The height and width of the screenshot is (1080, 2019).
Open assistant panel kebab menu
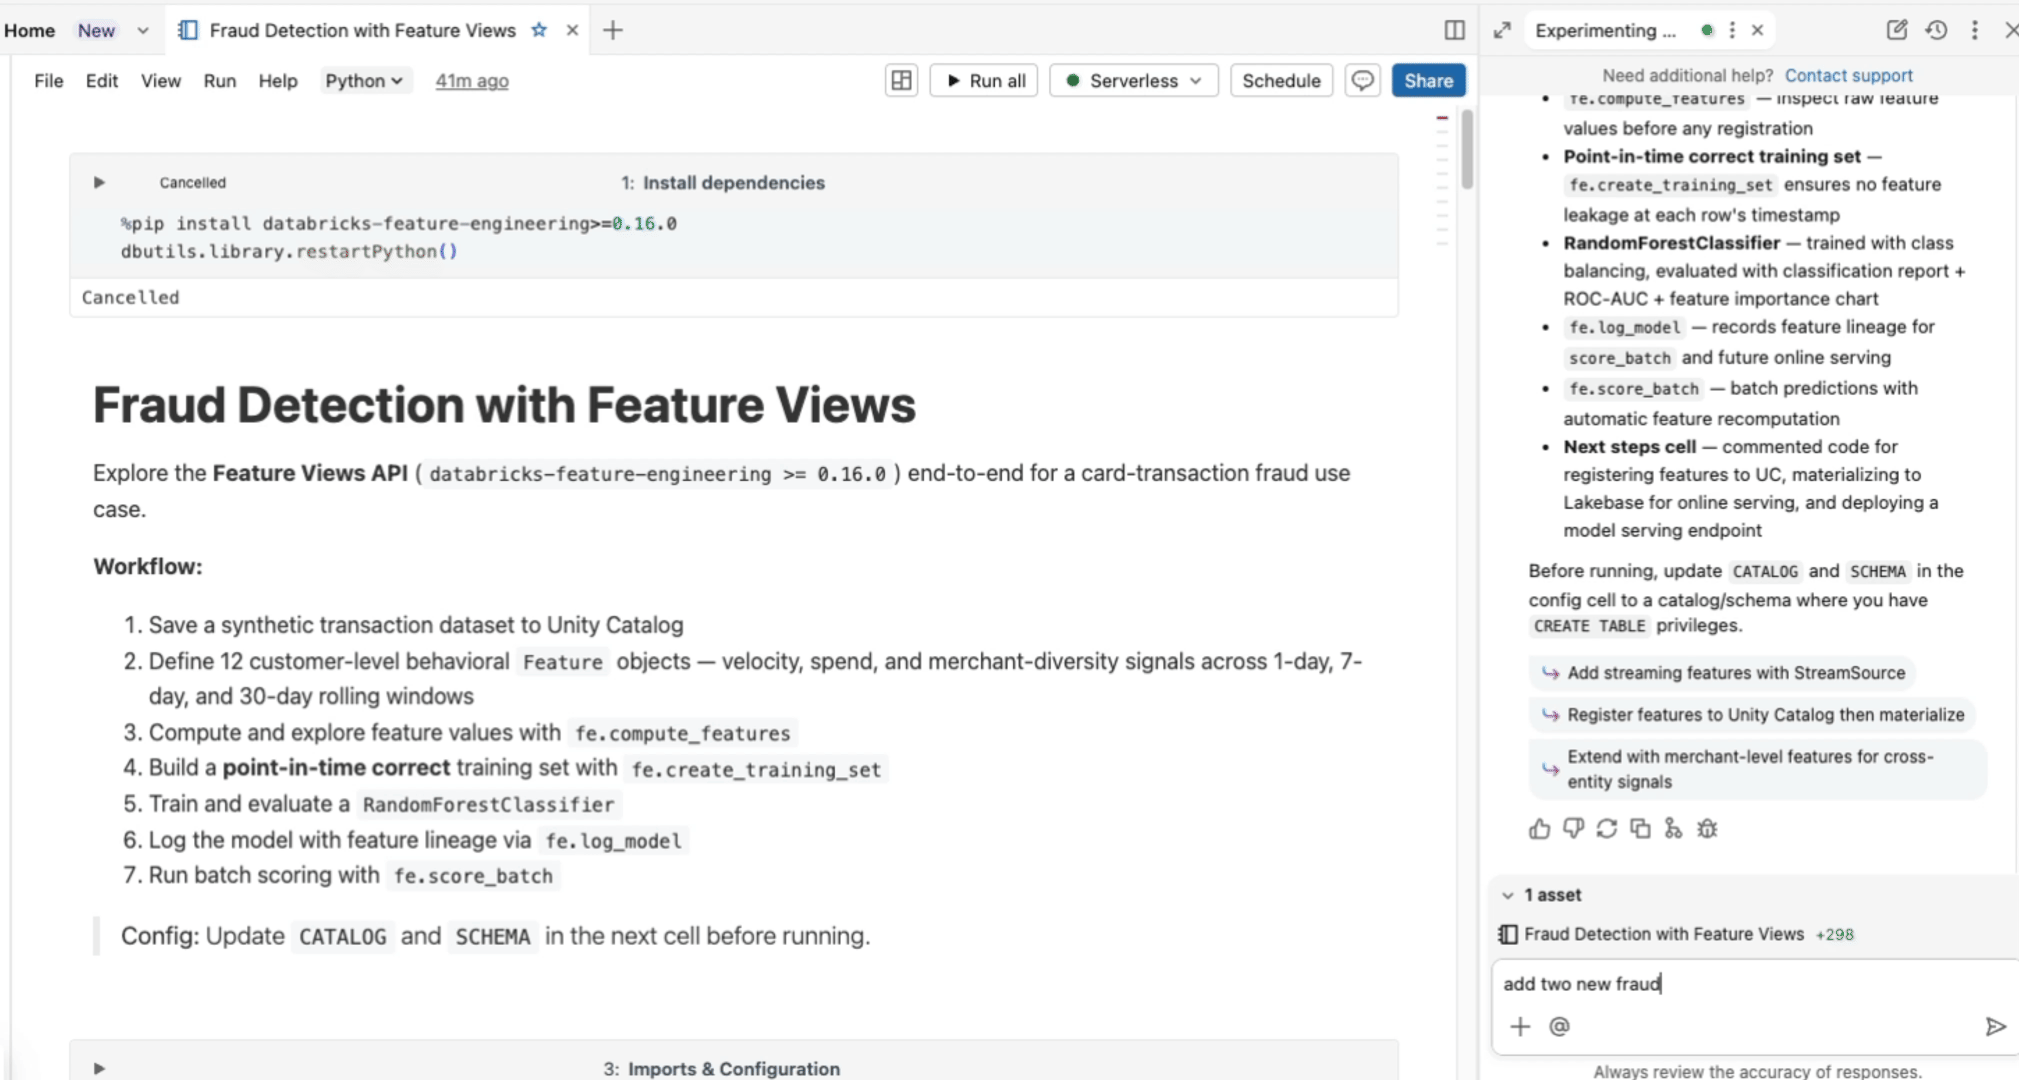tap(1974, 30)
